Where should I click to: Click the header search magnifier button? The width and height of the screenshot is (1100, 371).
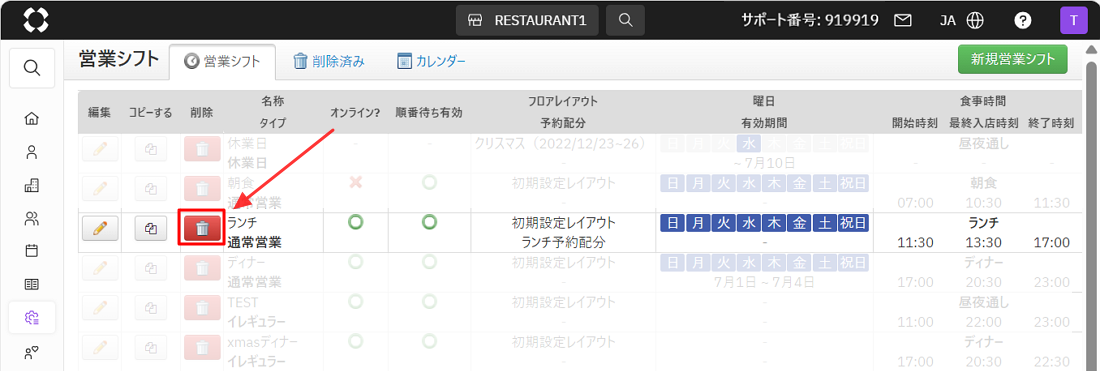[x=626, y=20]
